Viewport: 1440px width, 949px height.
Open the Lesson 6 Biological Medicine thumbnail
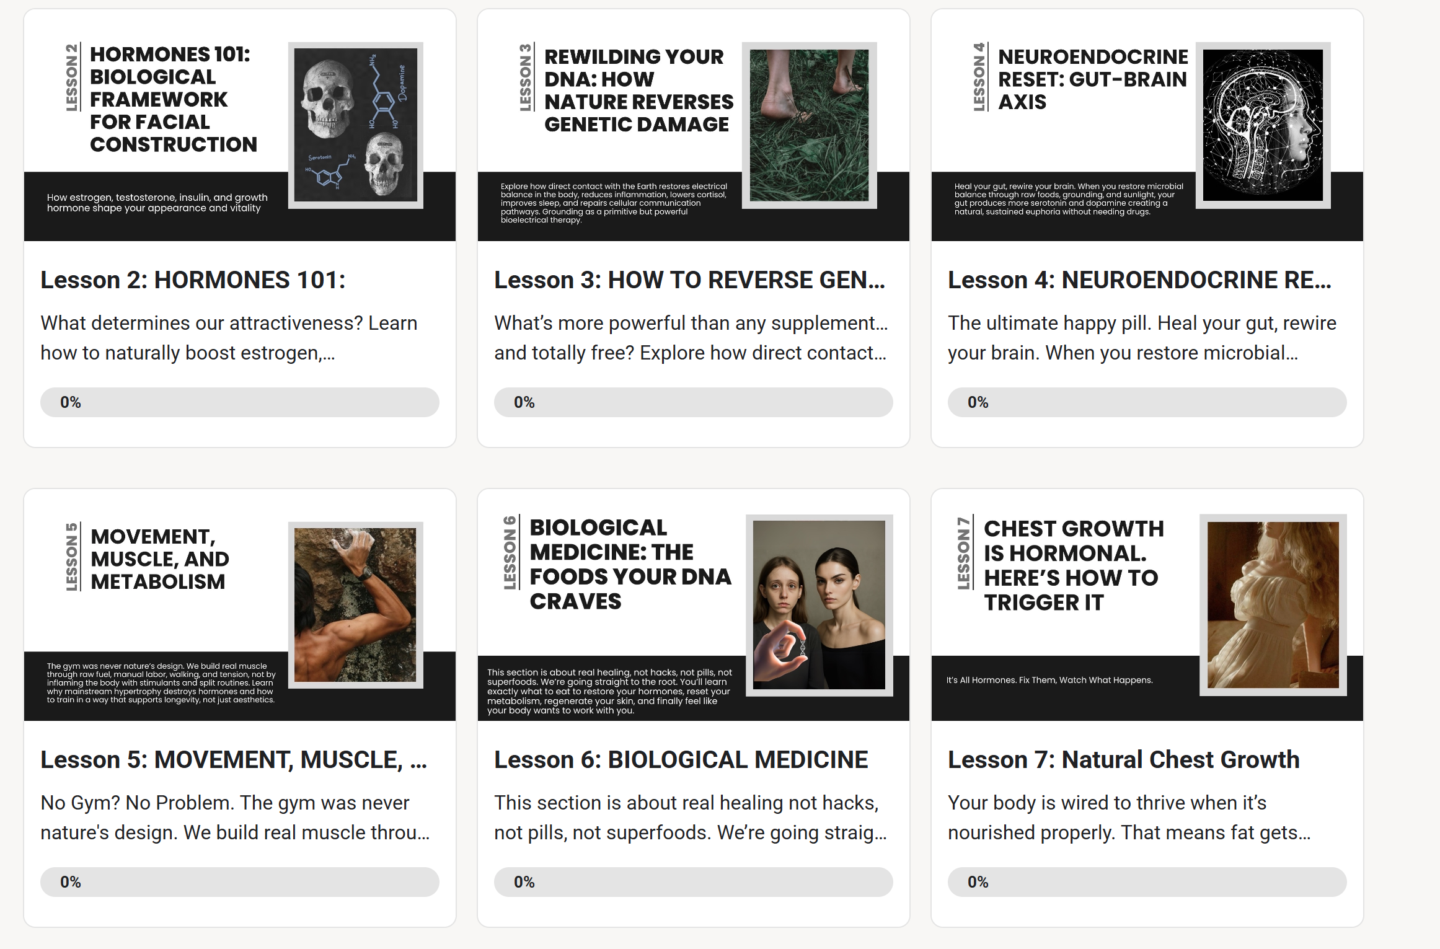[x=693, y=605]
